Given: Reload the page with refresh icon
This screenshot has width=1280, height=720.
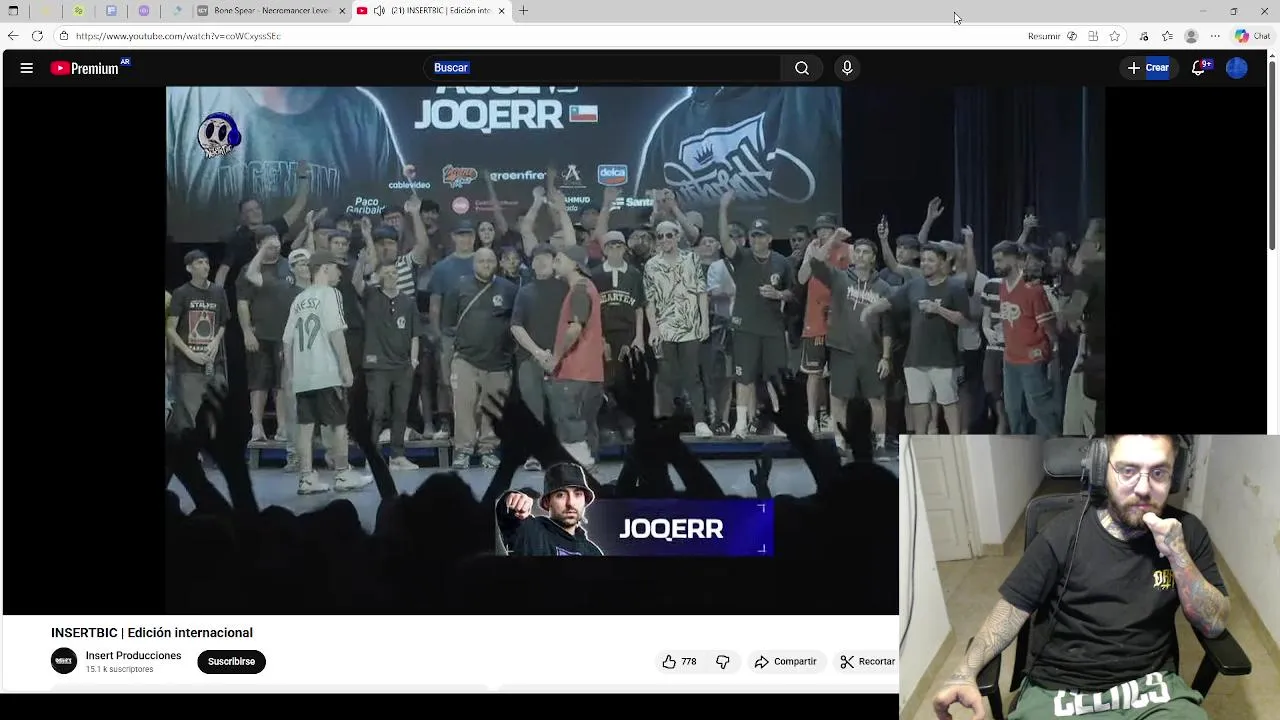Looking at the screenshot, I should point(37,36).
